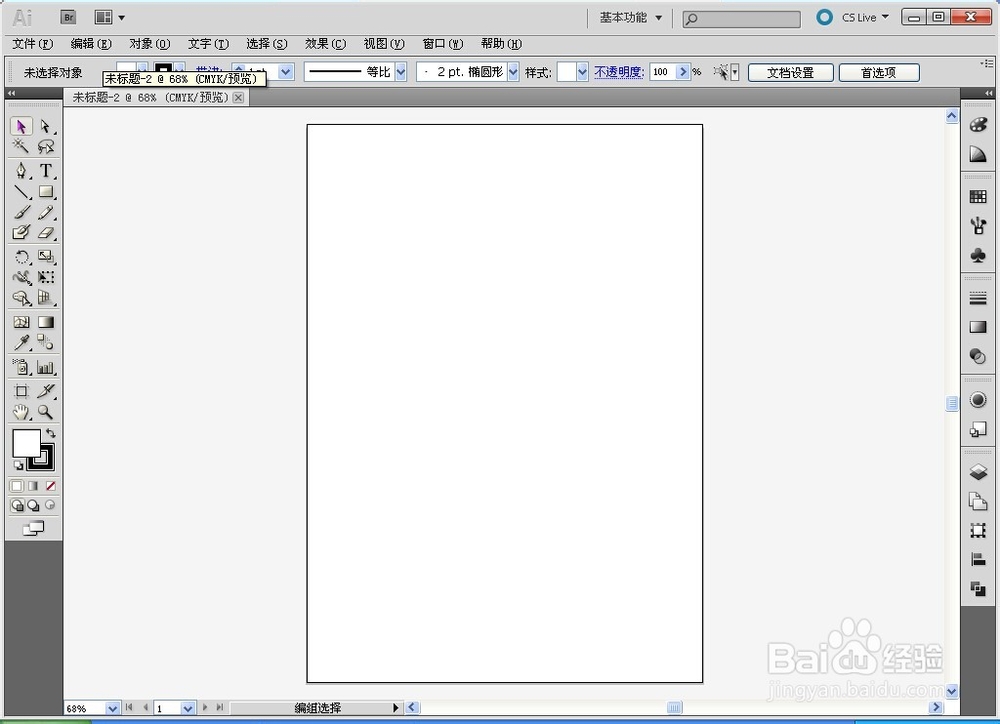Go to next artboard arrow
Screen dimensions: 1000x724
(205, 707)
